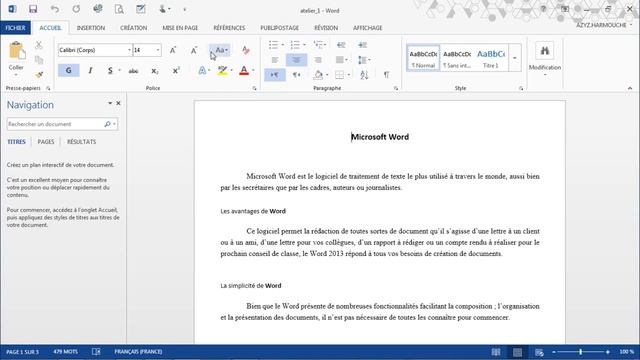The height and width of the screenshot is (360, 640).
Task: Redo the last action in the title bar
Action: coord(76,9)
